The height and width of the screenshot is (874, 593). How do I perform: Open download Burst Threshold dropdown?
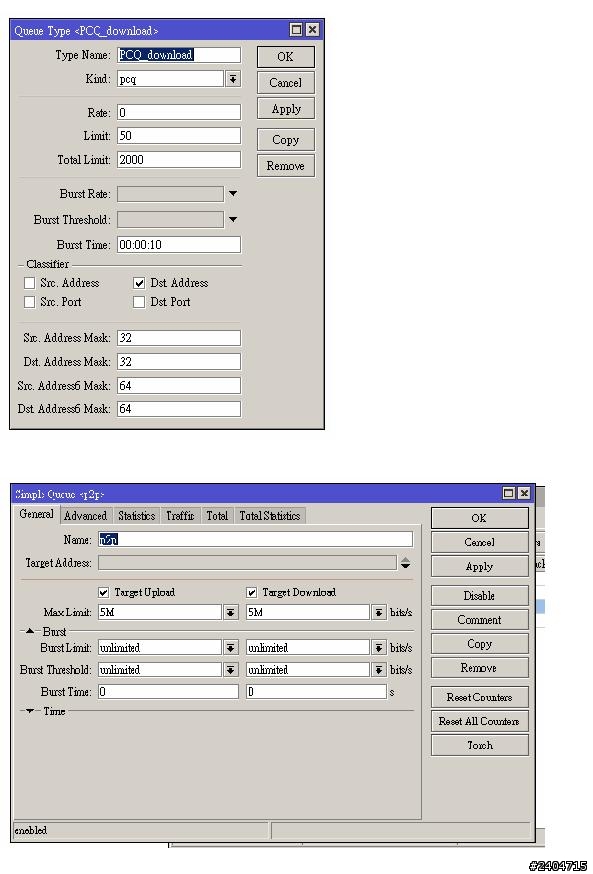(x=379, y=670)
